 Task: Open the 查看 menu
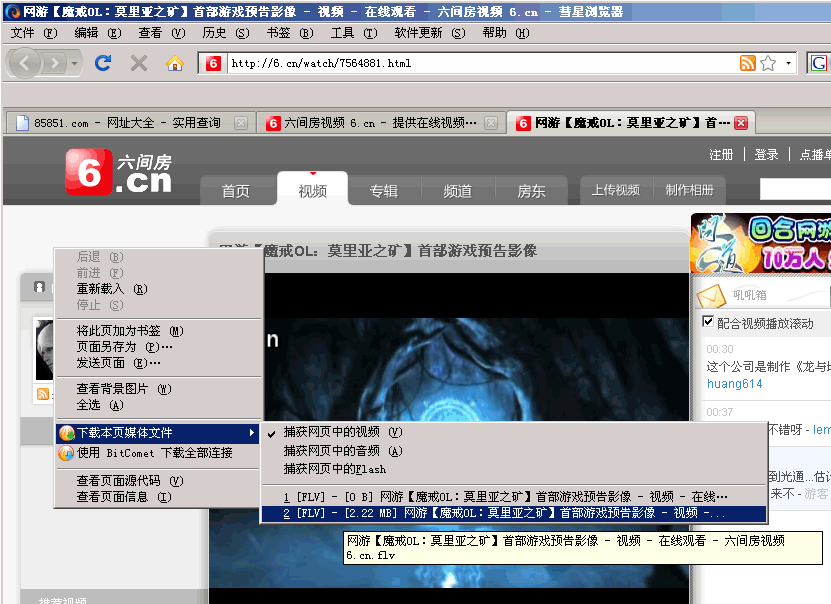tap(162, 33)
